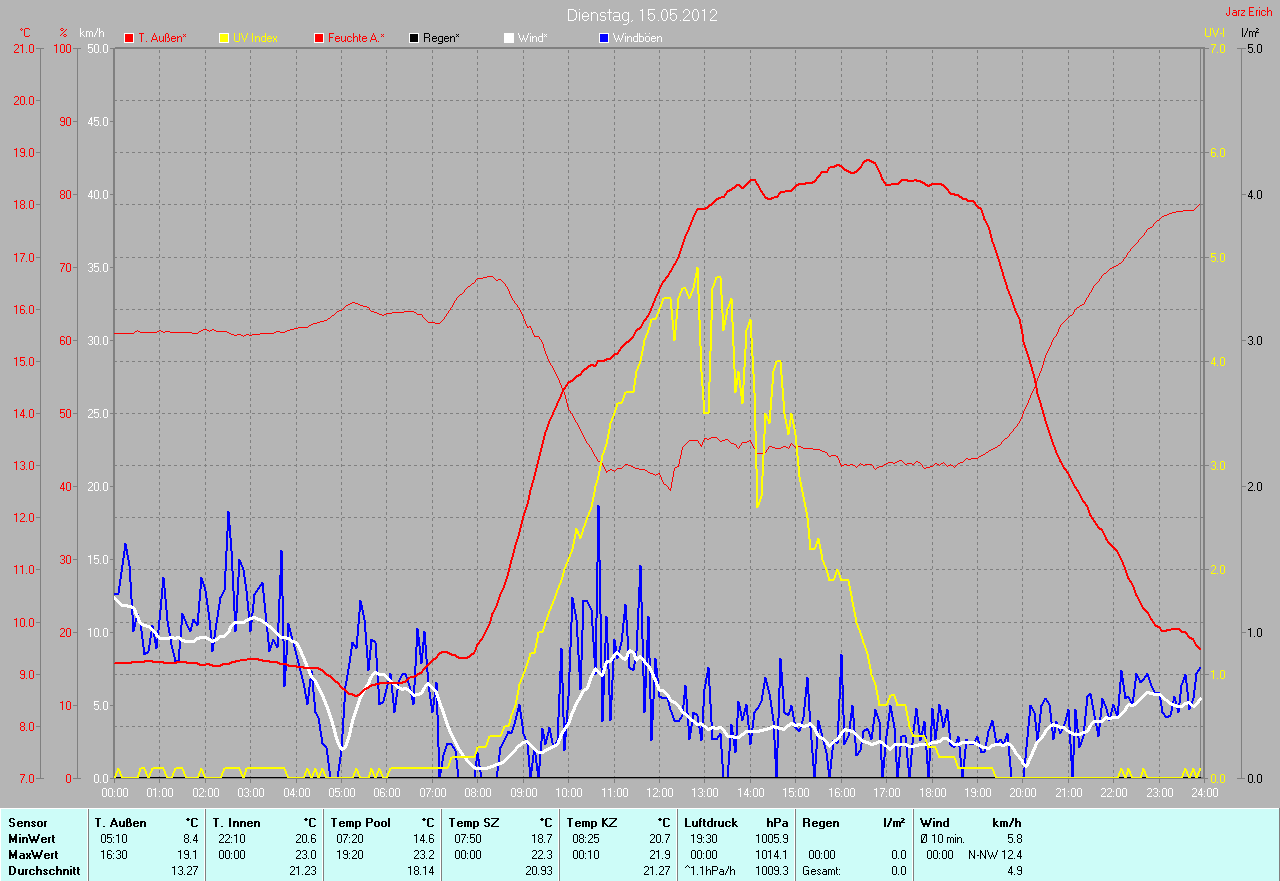Click the outdoor average value '13.27'
This screenshot has height=881, width=1280.
(x=184, y=871)
